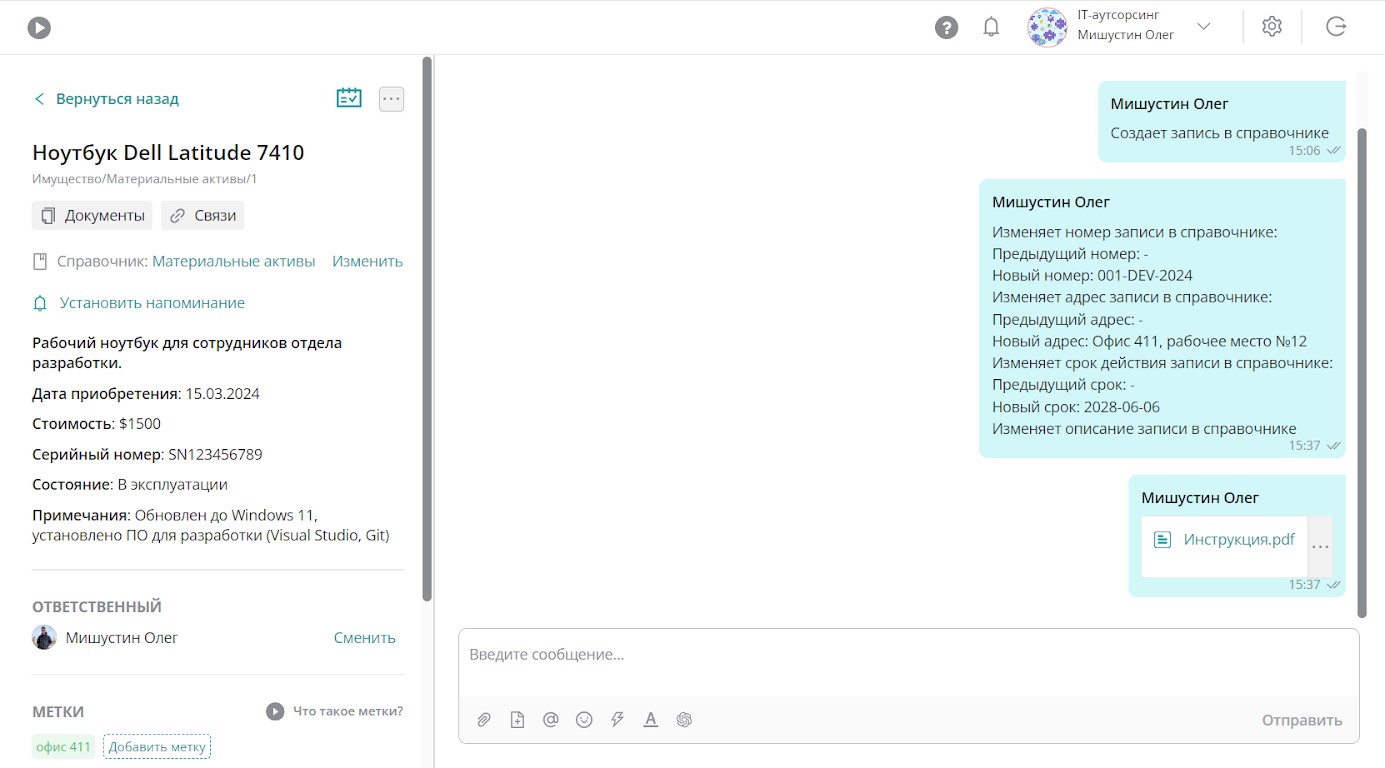Click Состояние: В эксплуатации line
The height and width of the screenshot is (768, 1385).
[130, 484]
